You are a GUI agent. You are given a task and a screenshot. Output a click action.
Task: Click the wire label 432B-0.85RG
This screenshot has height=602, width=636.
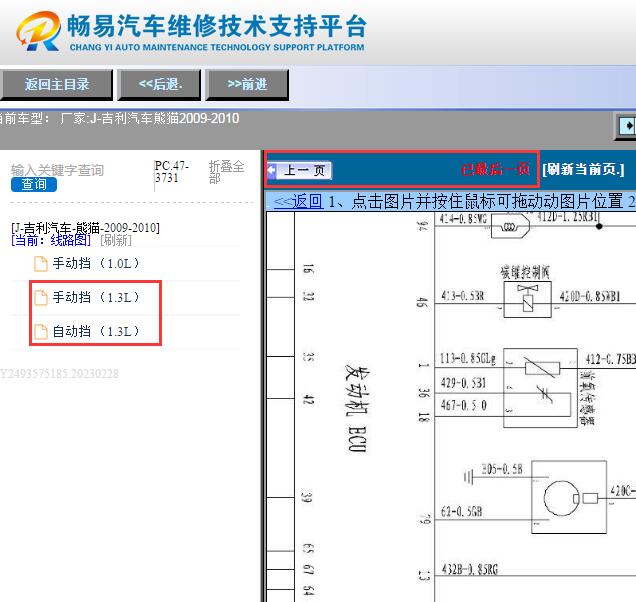click(x=470, y=570)
